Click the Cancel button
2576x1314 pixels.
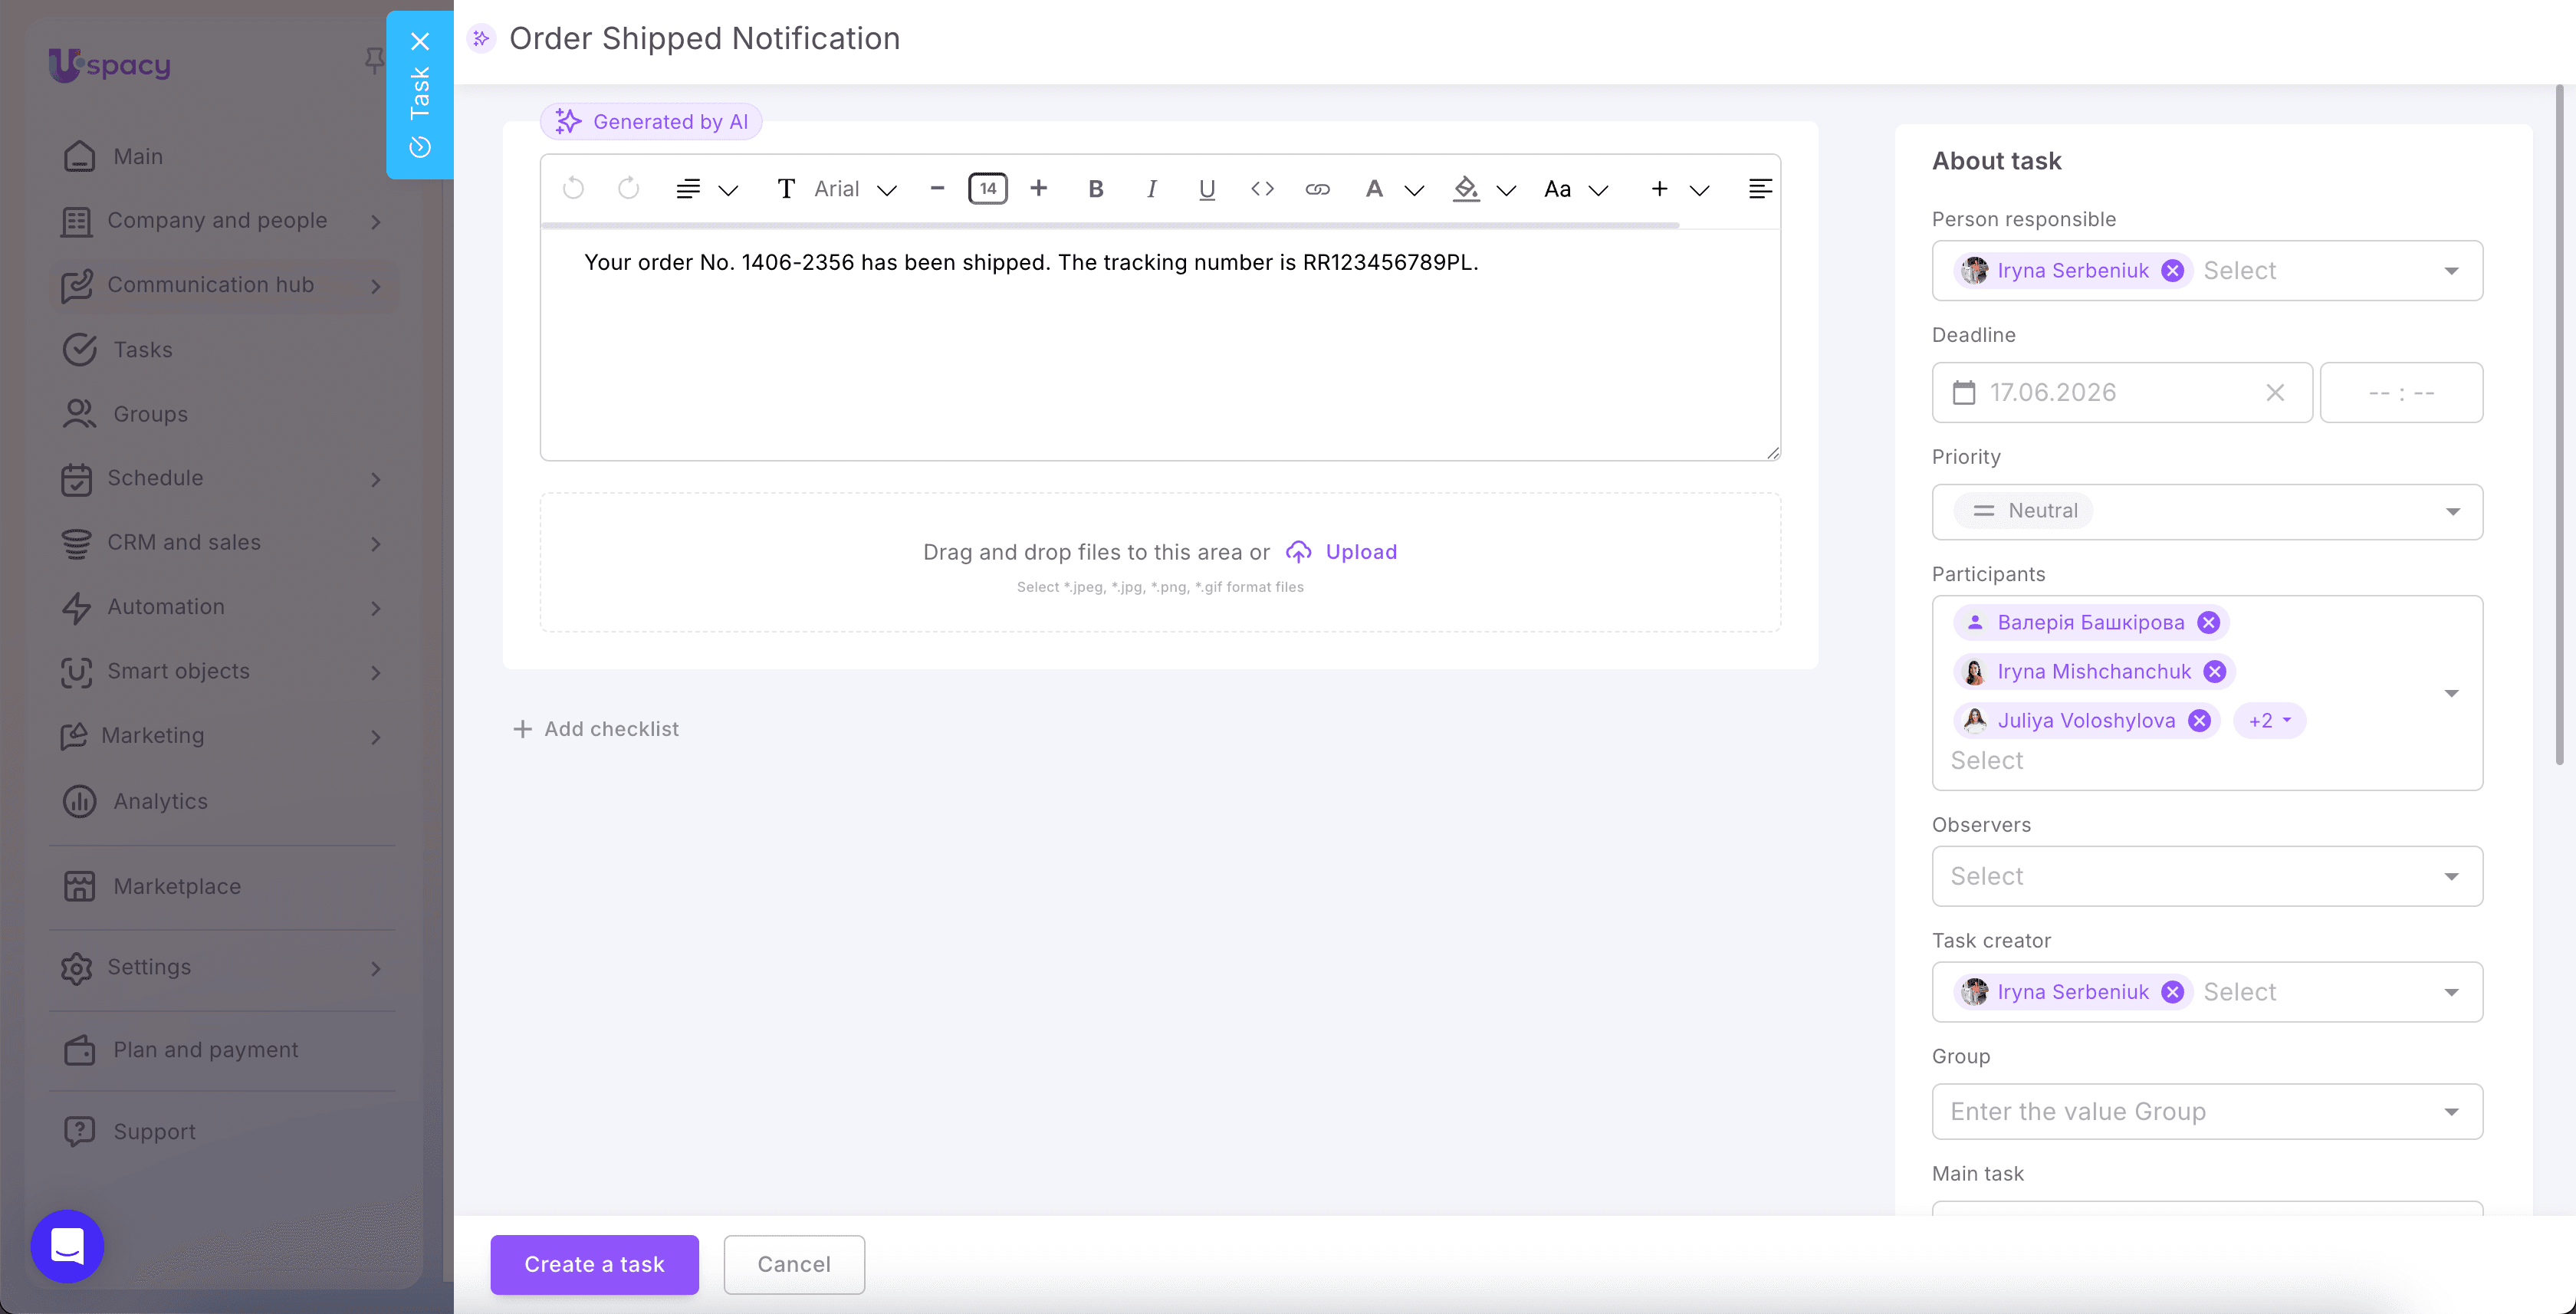pyautogui.click(x=794, y=1264)
